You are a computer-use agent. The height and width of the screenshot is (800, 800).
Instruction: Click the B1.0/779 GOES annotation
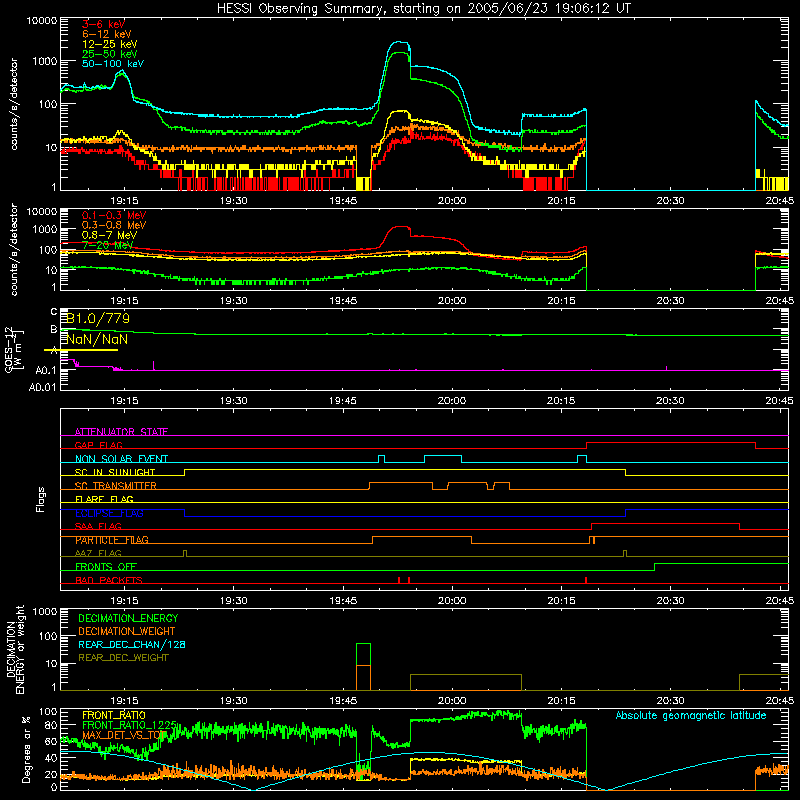point(98,319)
